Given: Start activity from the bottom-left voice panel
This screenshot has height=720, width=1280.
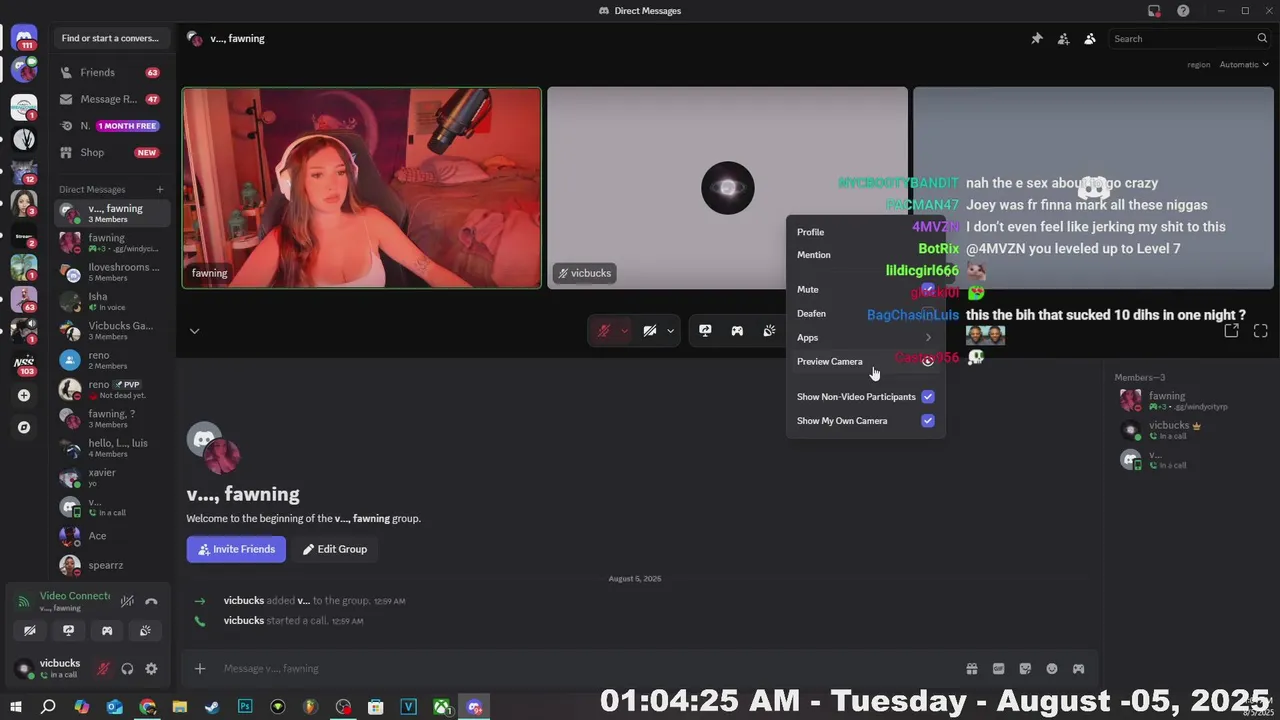Looking at the screenshot, I should click(x=107, y=631).
